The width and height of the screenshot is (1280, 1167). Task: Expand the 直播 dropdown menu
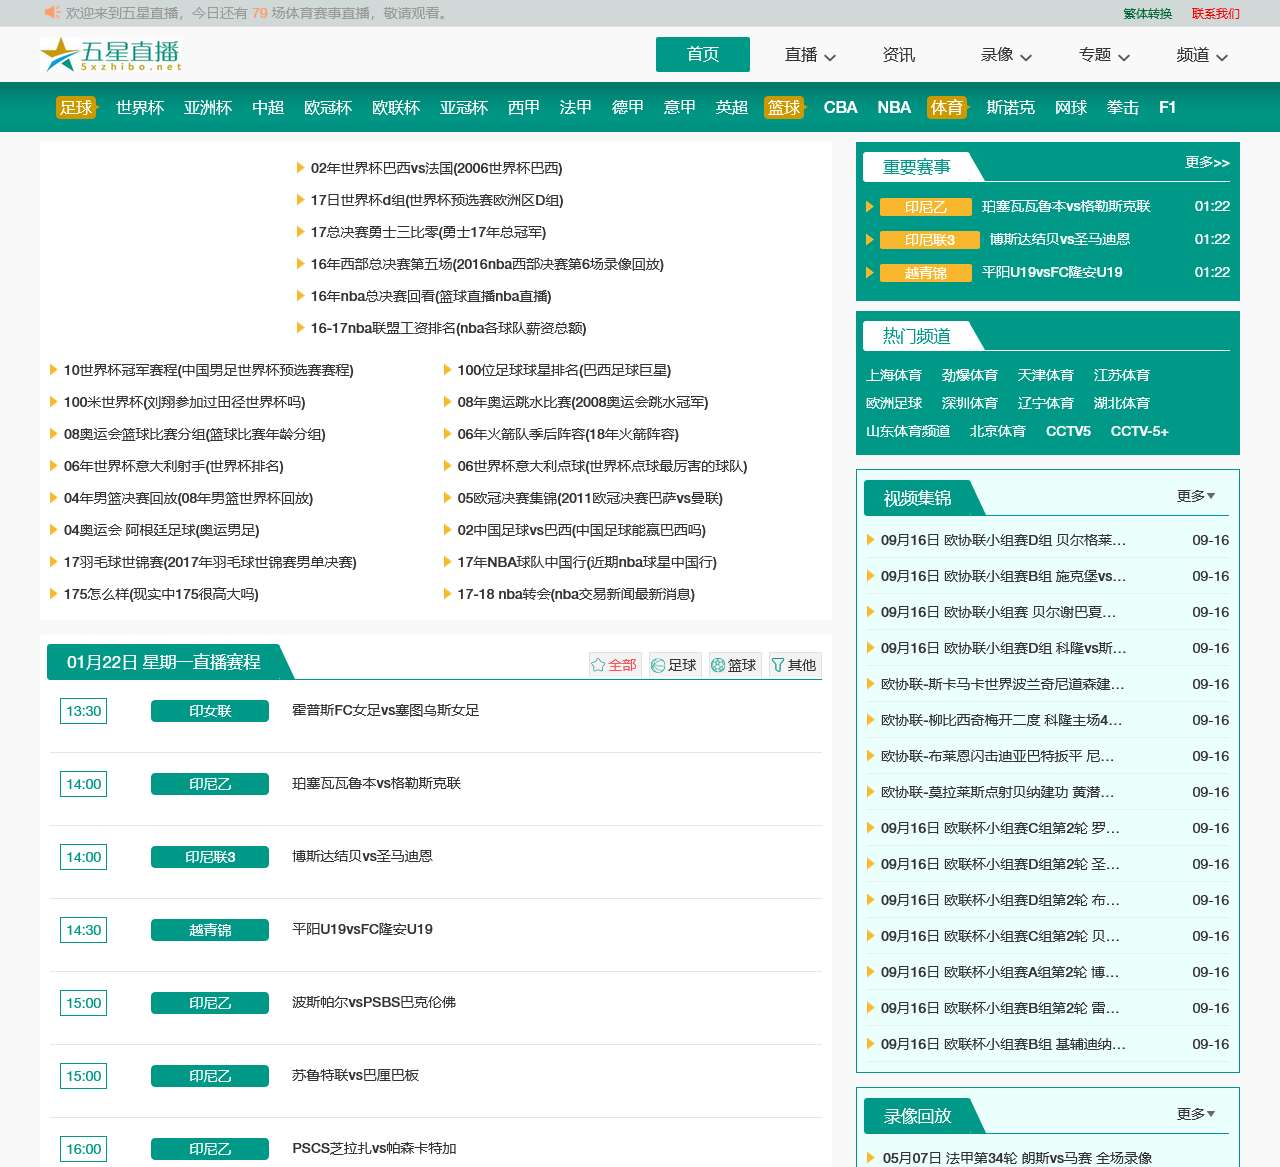(810, 55)
